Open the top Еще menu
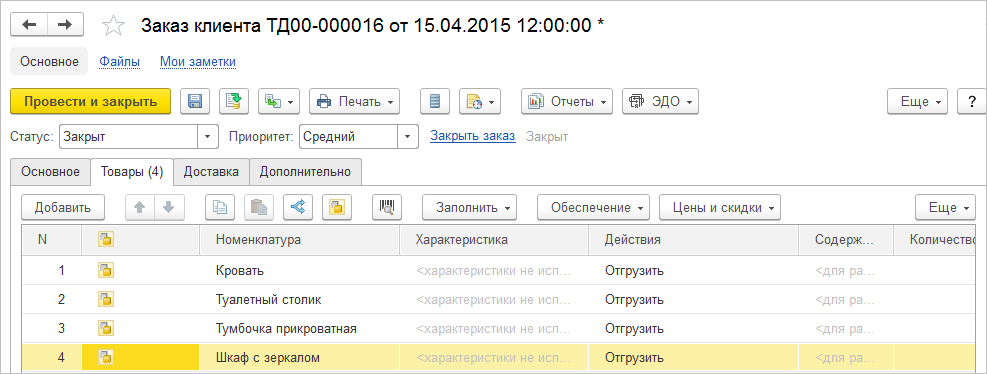The image size is (987, 374). pyautogui.click(x=918, y=101)
